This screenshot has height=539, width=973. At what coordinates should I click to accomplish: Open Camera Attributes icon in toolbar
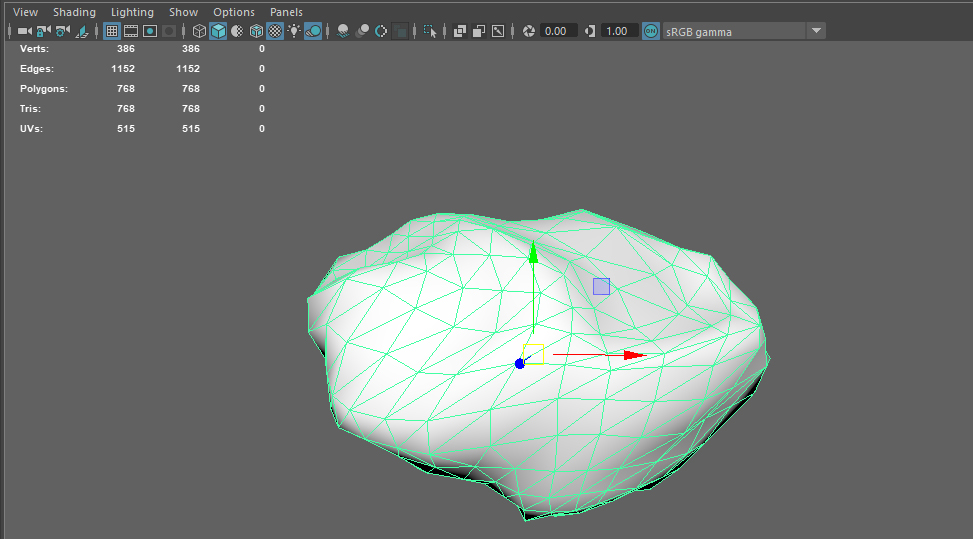click(62, 31)
